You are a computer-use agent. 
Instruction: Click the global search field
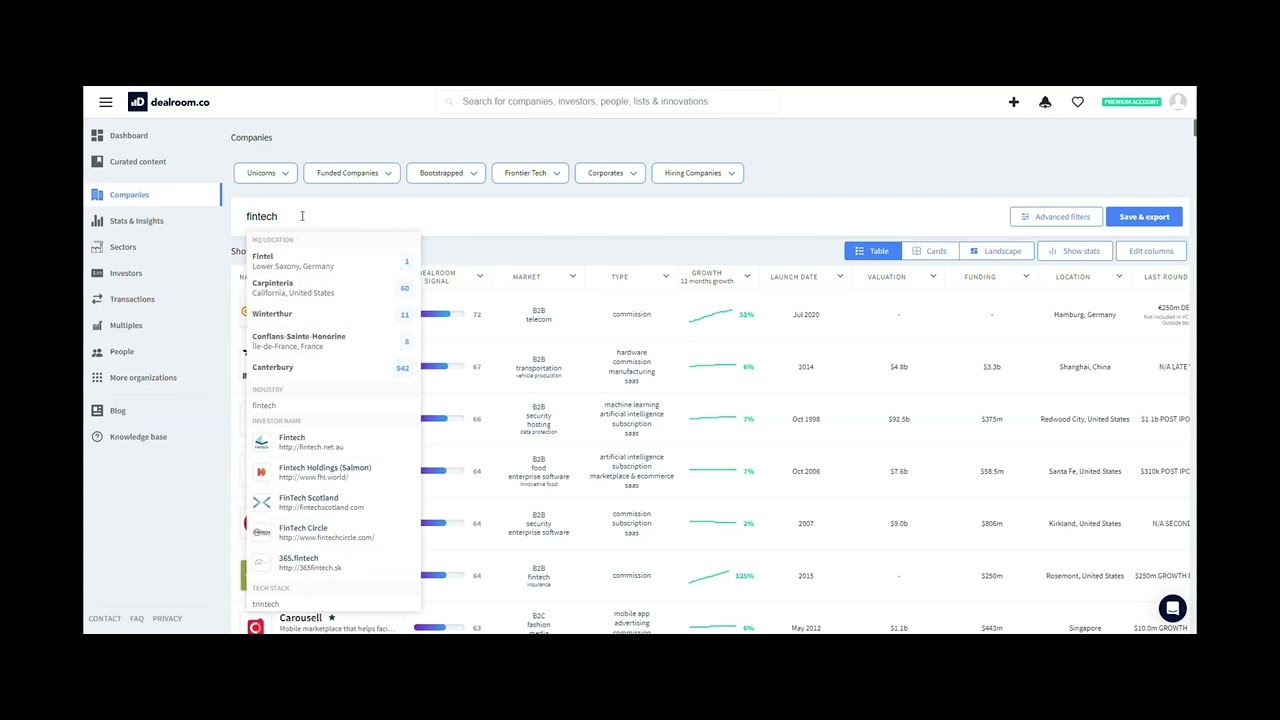point(608,102)
